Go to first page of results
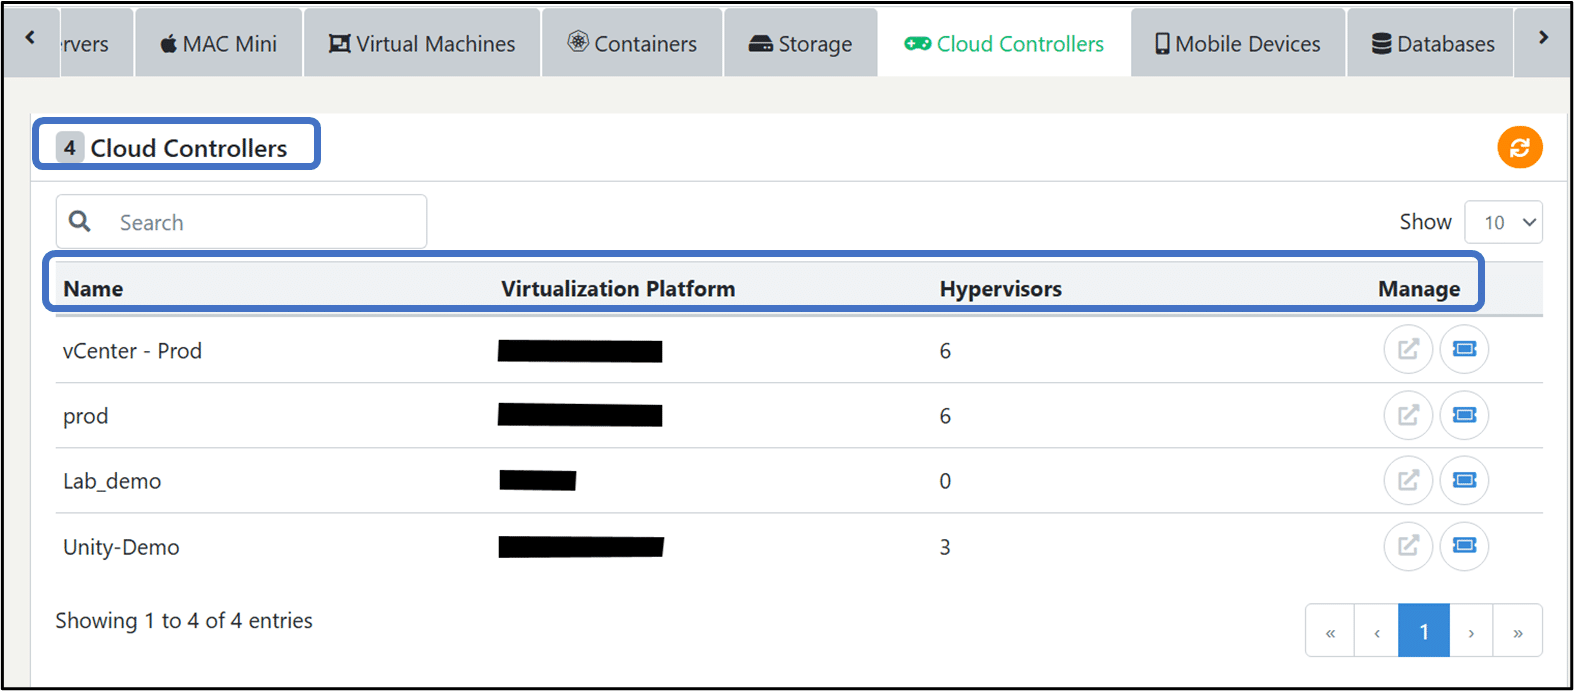This screenshot has height=691, width=1574. click(1330, 631)
